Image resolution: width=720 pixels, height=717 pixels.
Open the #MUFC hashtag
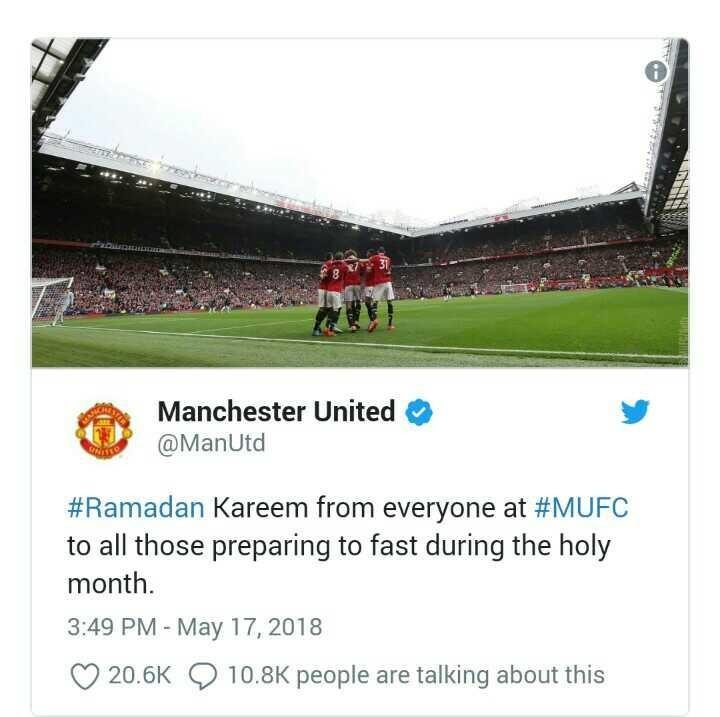click(x=581, y=508)
